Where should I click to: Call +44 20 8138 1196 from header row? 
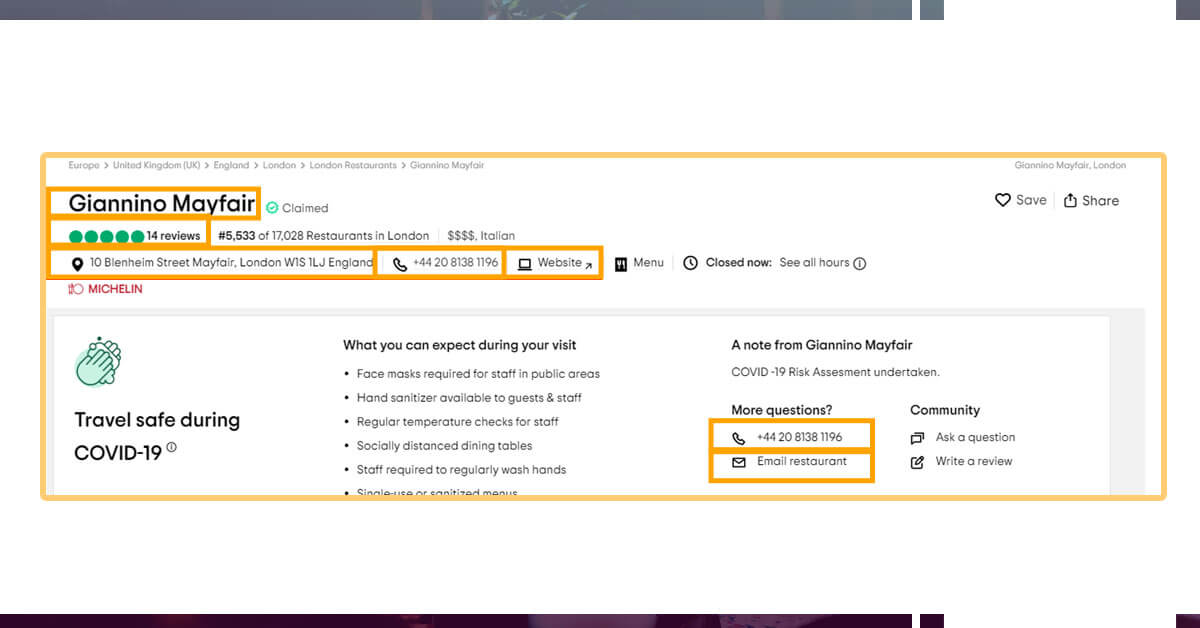coord(455,263)
